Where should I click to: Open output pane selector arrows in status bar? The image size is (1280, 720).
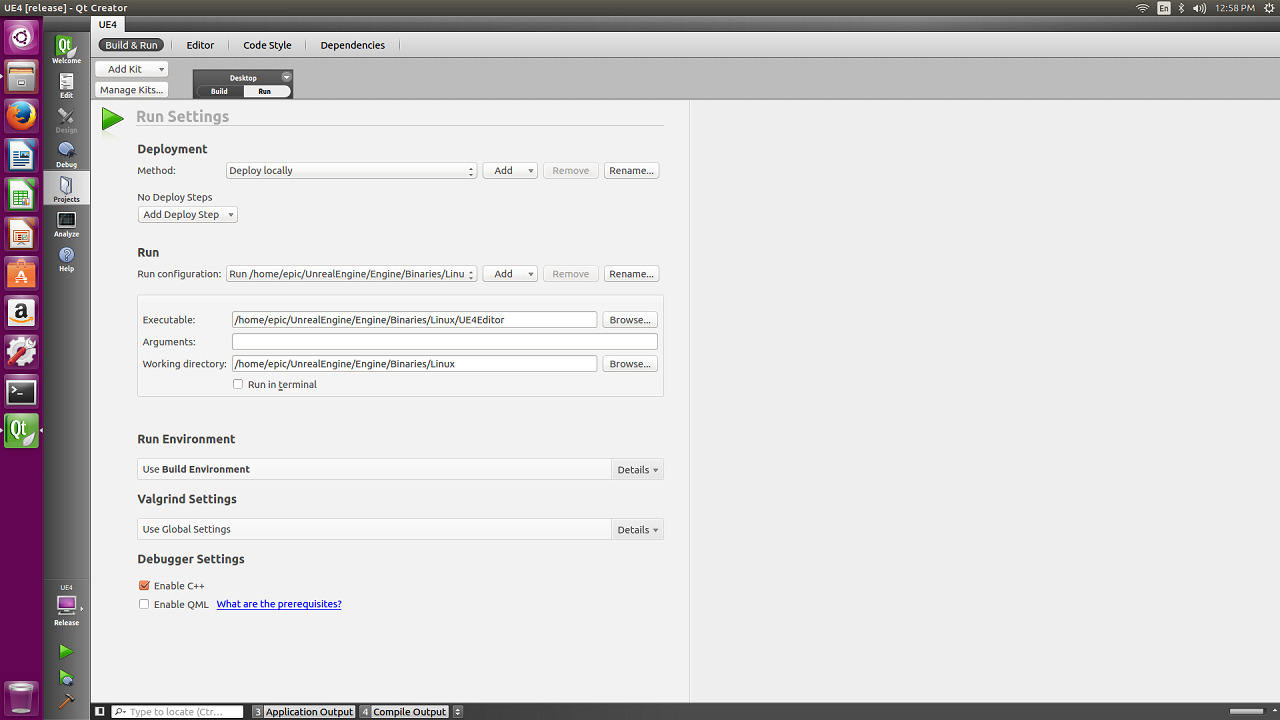click(x=458, y=712)
